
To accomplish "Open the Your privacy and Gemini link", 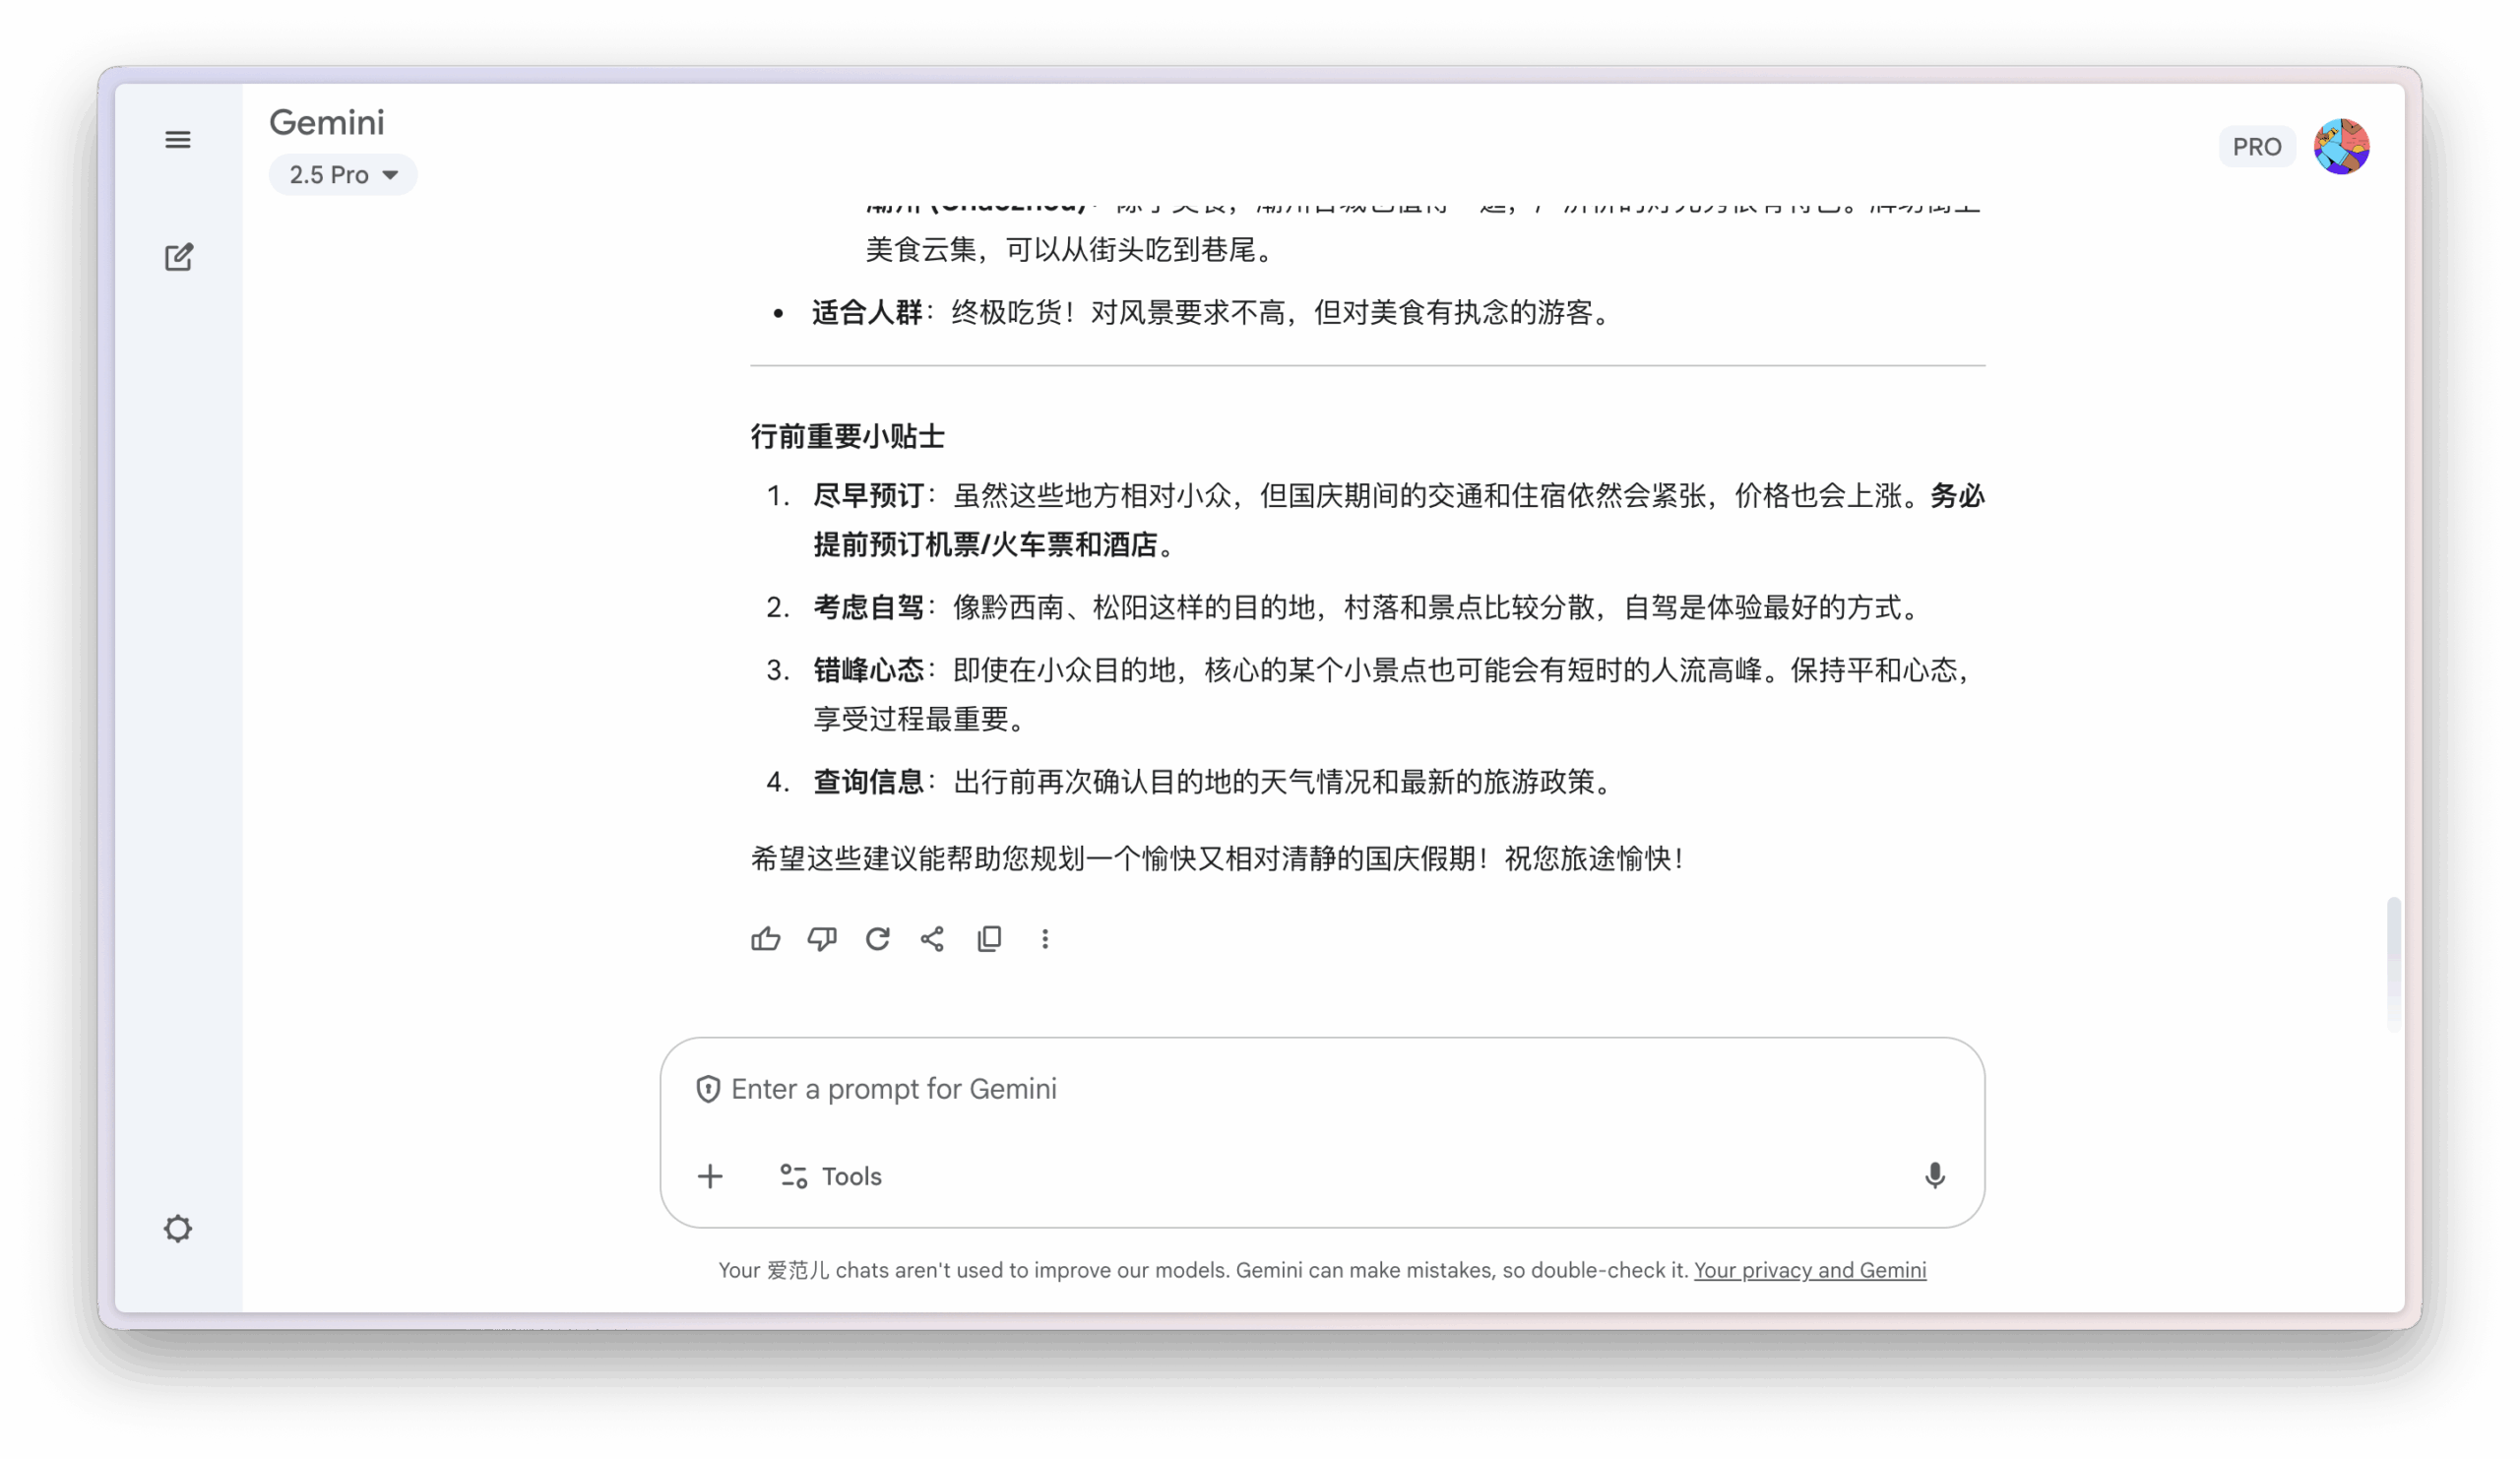I will pos(1809,1270).
